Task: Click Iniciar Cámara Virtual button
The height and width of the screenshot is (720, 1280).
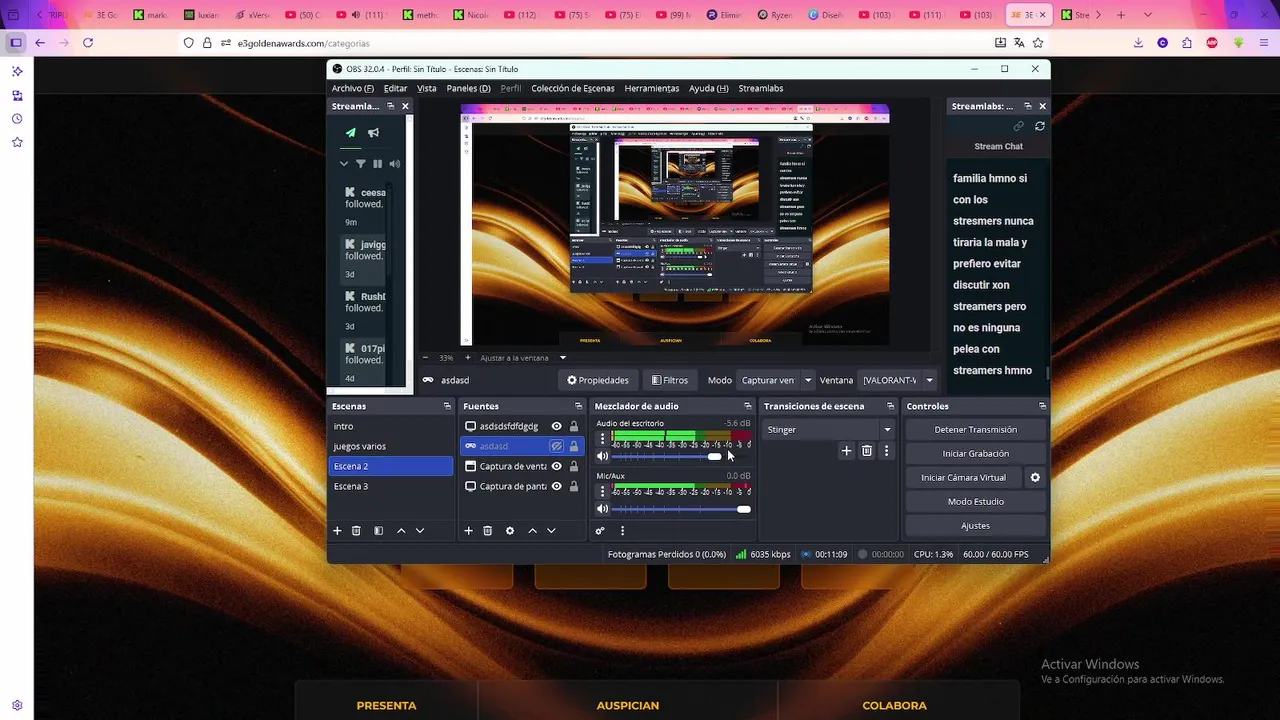Action: tap(964, 478)
